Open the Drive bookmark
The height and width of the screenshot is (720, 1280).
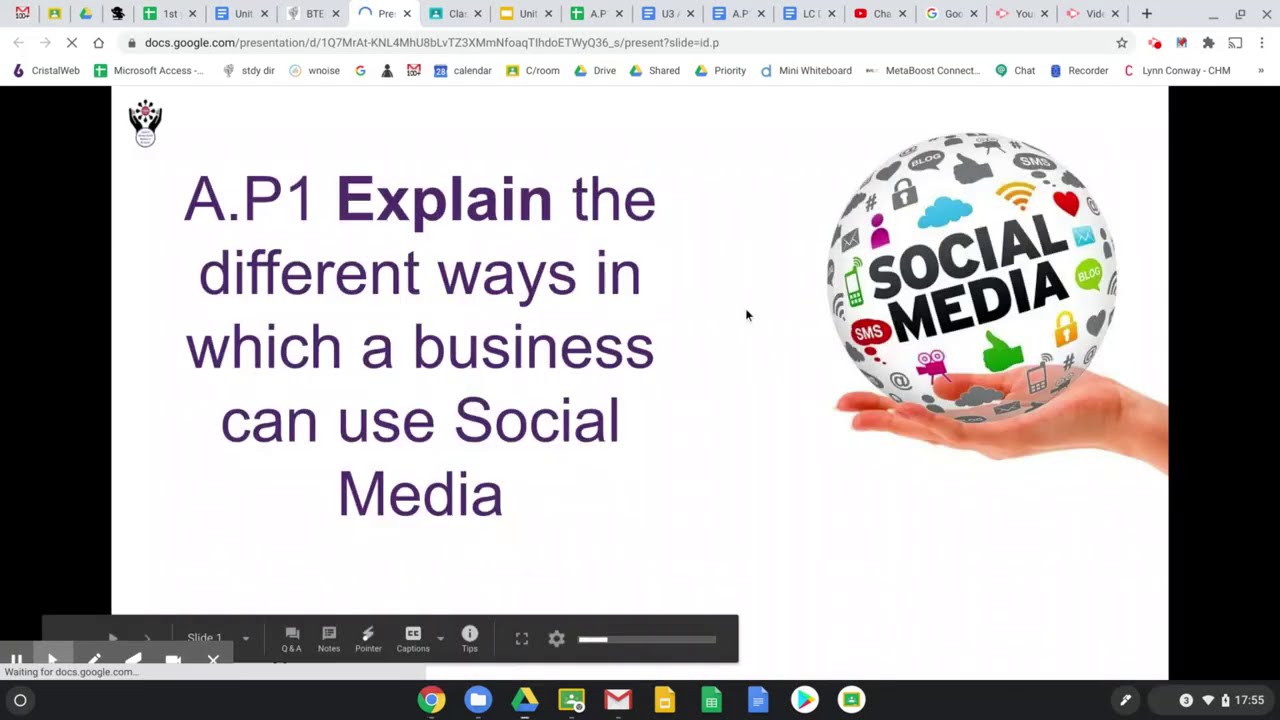tap(594, 71)
